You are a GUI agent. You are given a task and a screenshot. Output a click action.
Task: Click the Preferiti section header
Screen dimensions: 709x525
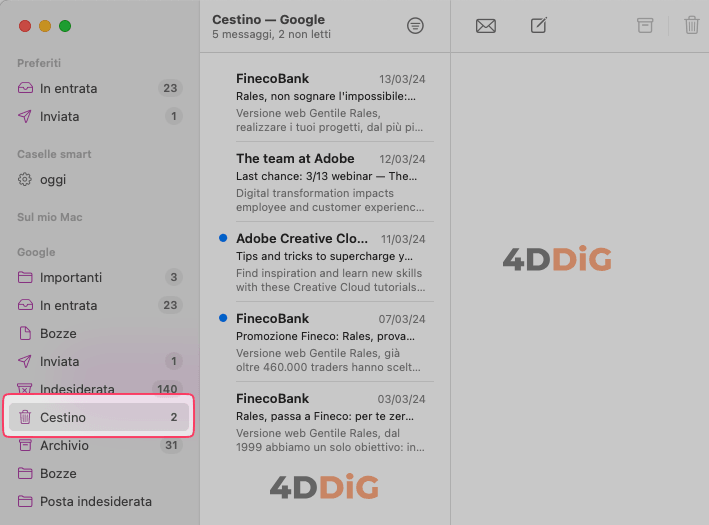pyautogui.click(x=39, y=63)
